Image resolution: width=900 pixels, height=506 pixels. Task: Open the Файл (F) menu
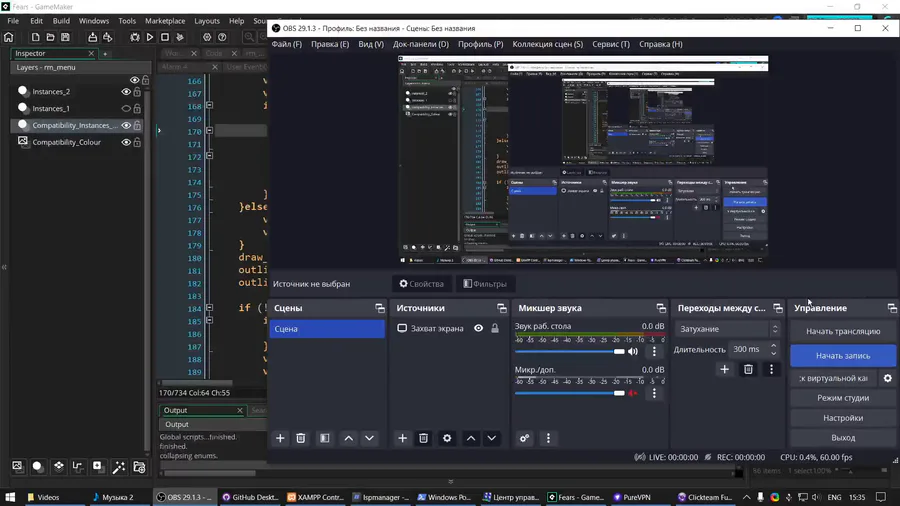point(286,44)
